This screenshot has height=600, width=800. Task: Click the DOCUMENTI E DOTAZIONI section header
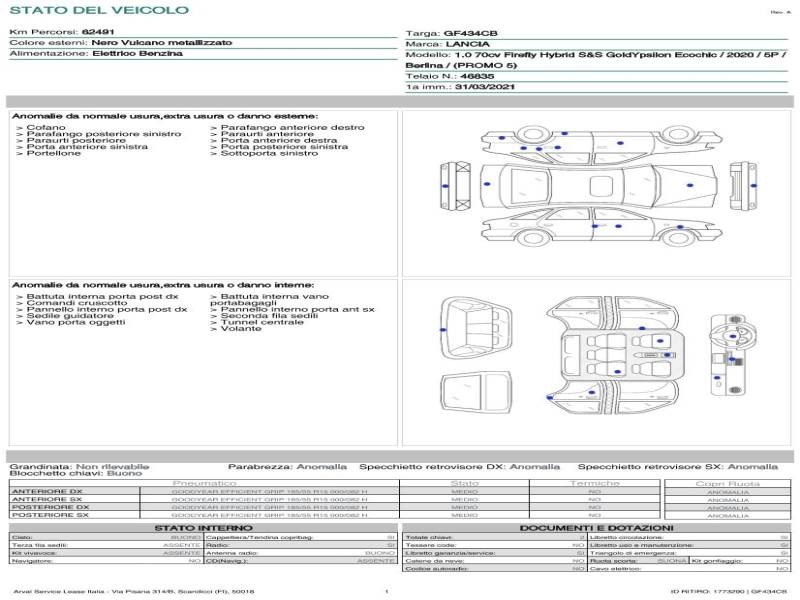point(596,528)
